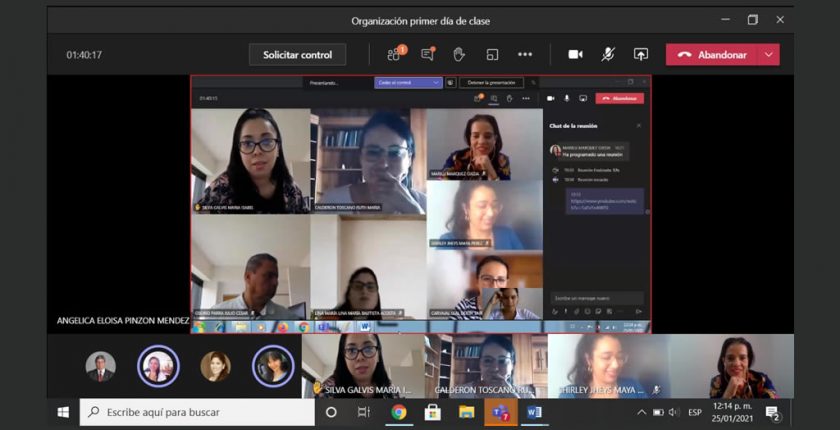Select the CALDERON TOSCANO RU... video tile
This screenshot has width=840, height=430.
pyautogui.click(x=486, y=366)
